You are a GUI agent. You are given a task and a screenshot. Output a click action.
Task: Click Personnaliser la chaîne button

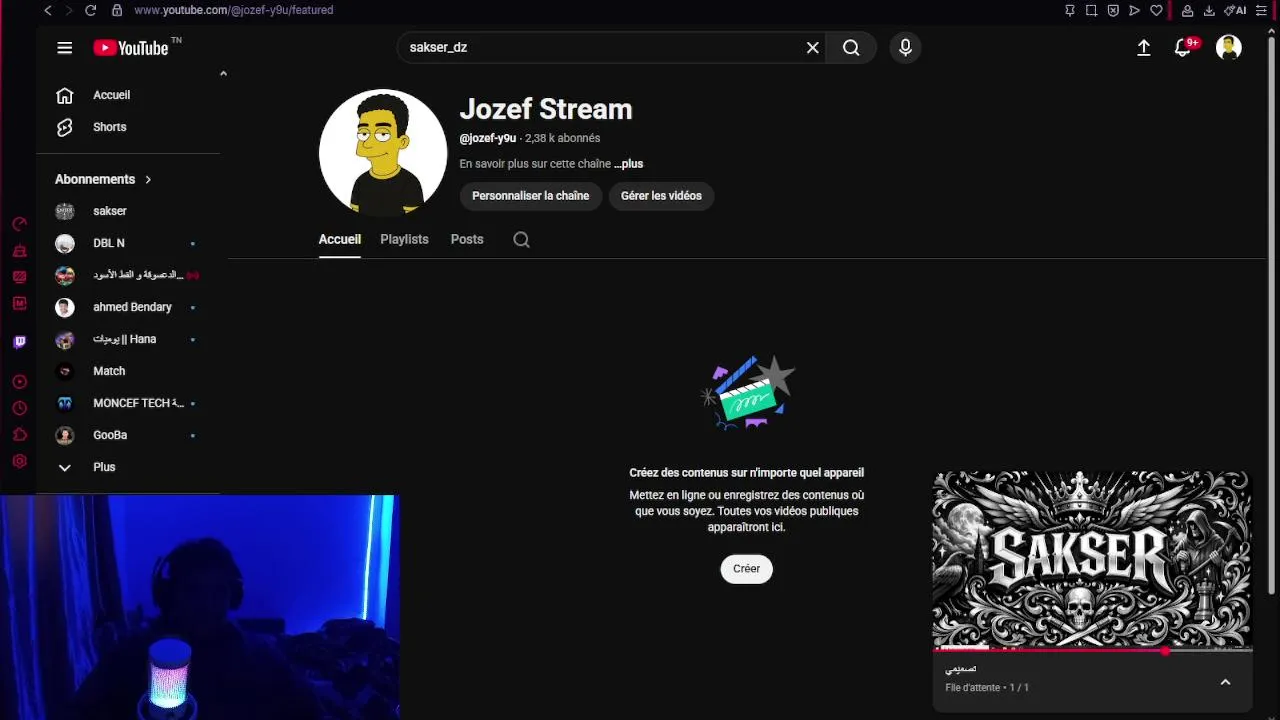tap(530, 196)
